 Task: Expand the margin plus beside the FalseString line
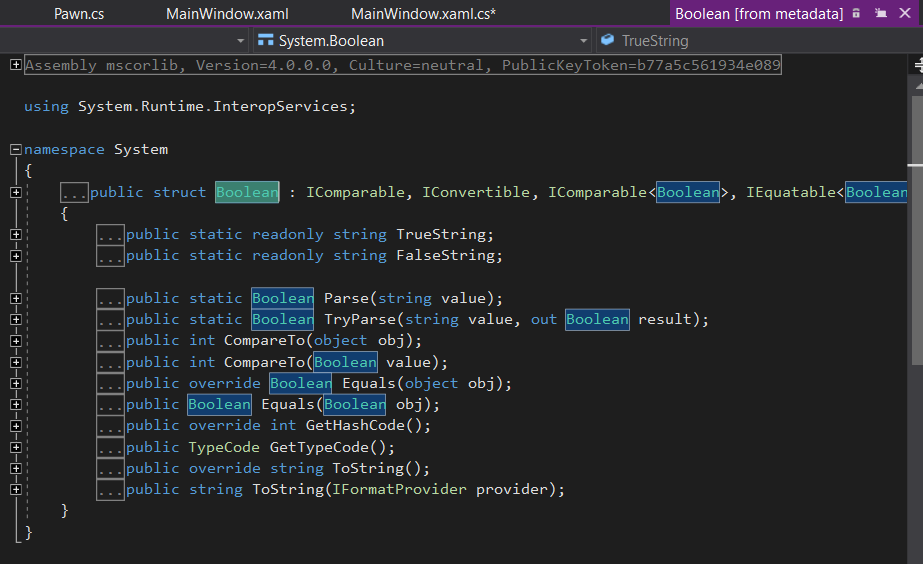(x=15, y=256)
